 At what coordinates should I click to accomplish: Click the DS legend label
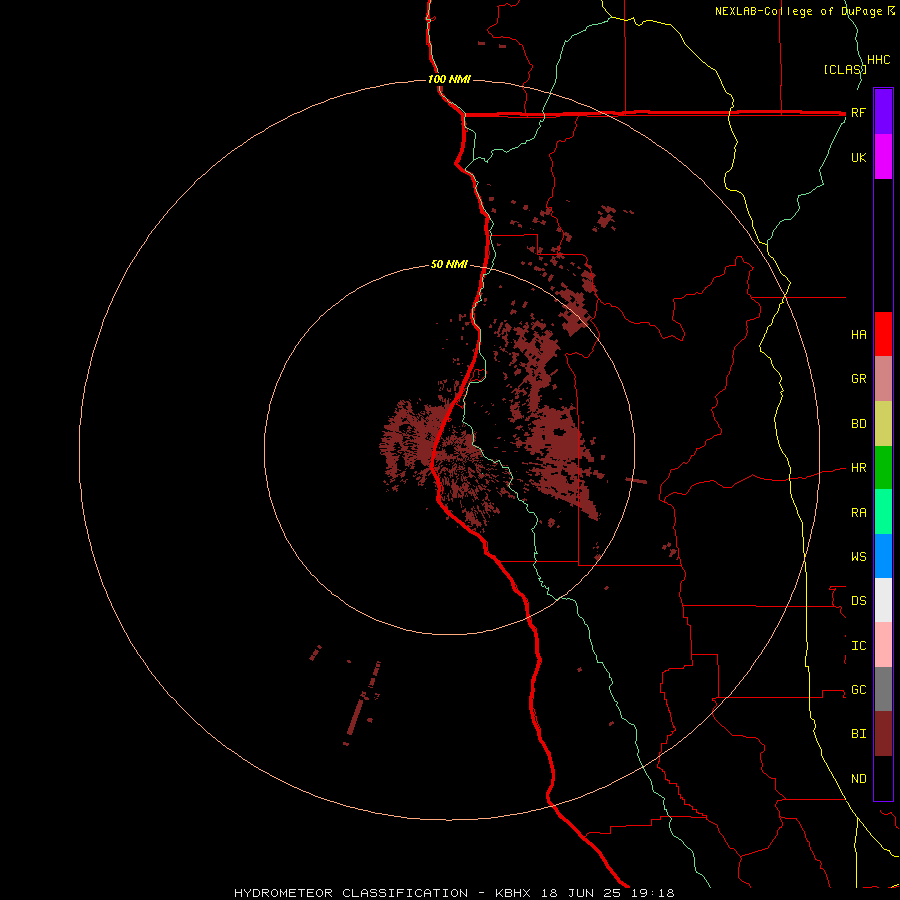(859, 600)
